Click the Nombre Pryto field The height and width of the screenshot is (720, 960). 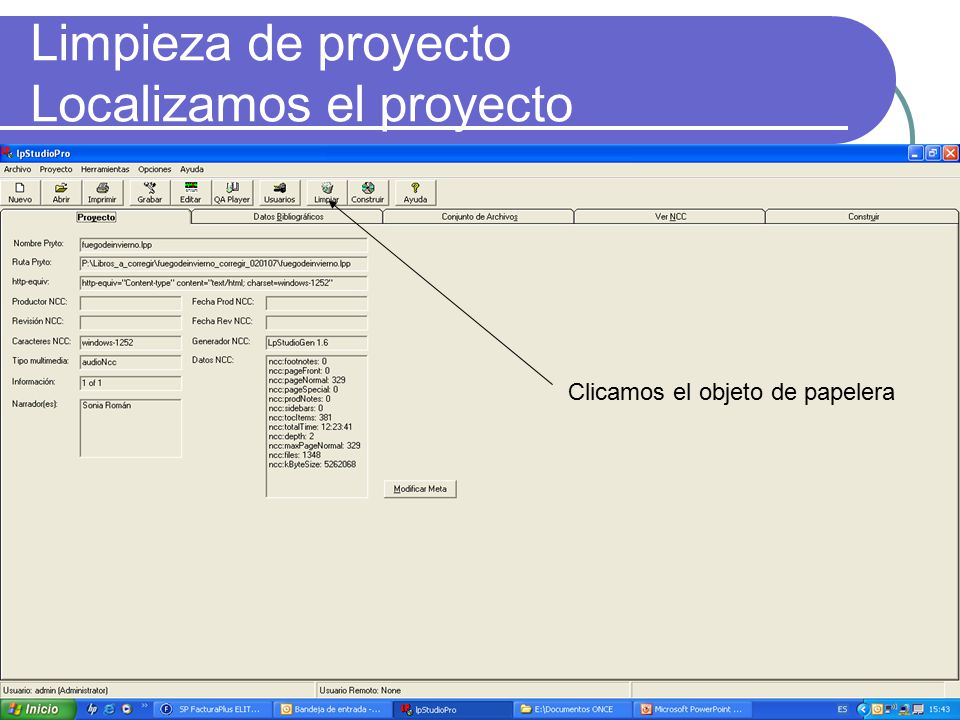tap(223, 245)
